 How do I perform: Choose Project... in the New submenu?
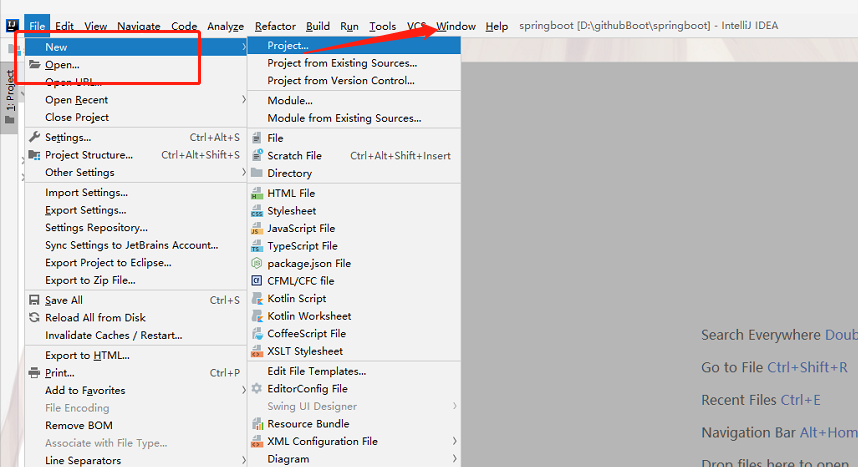354,45
